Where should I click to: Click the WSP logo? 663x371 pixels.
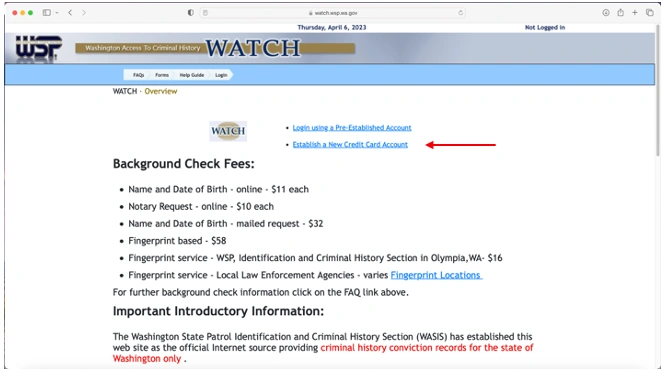click(x=38, y=48)
